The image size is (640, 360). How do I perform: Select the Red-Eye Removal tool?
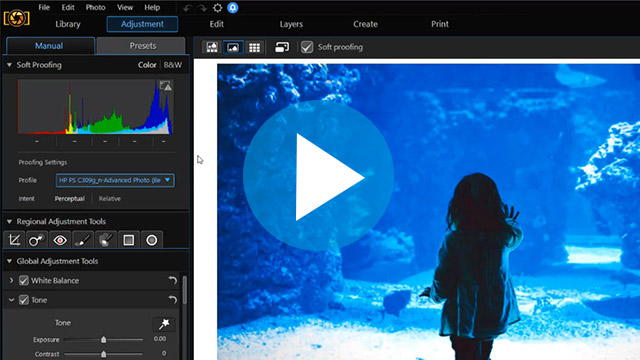click(60, 240)
